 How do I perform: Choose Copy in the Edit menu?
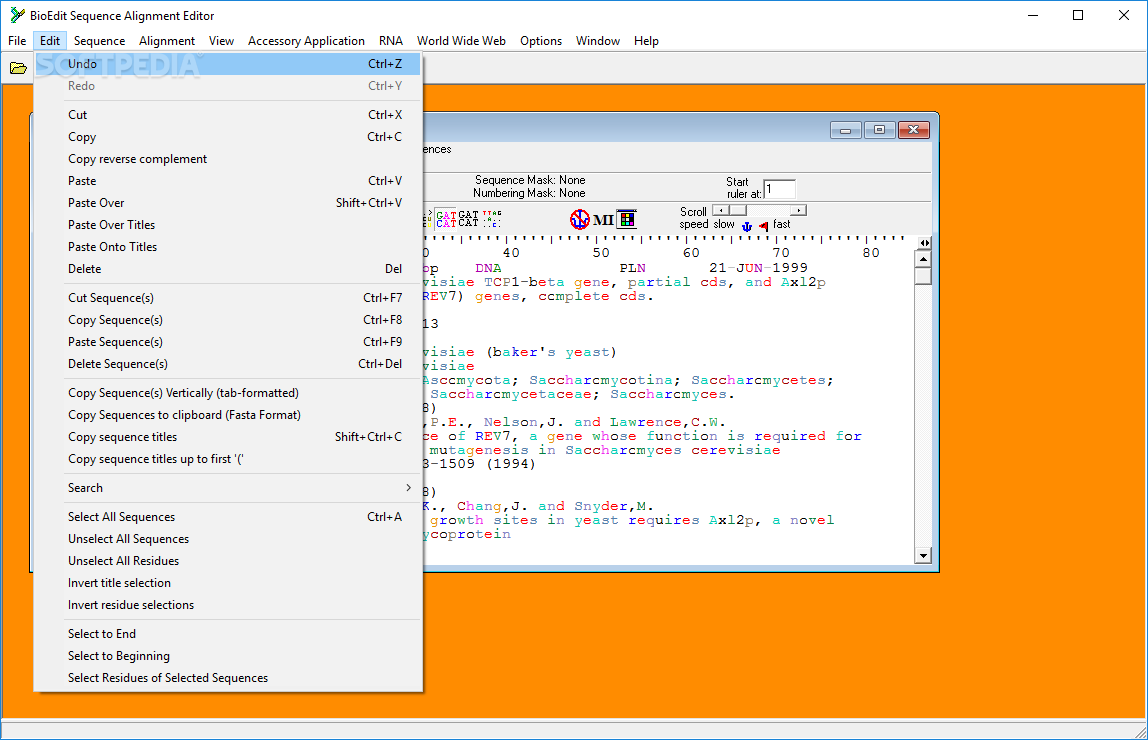[228, 137]
